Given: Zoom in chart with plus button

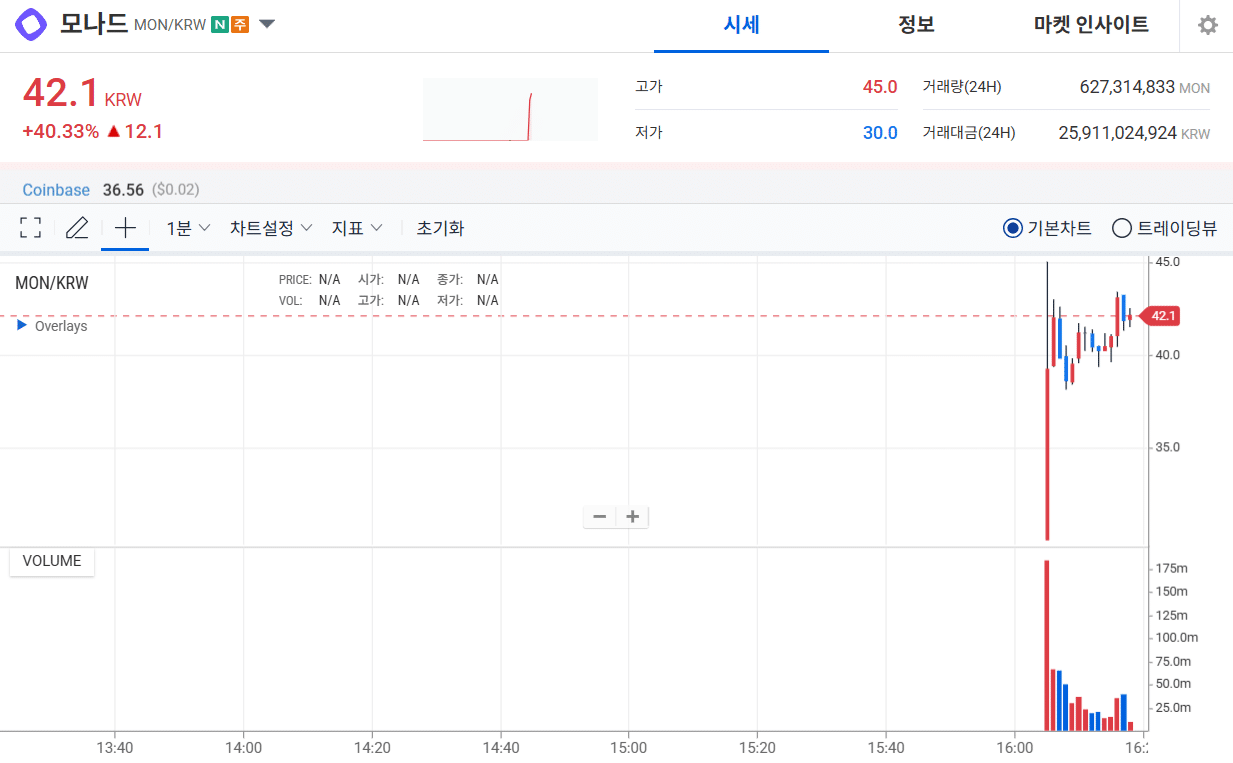Looking at the screenshot, I should pyautogui.click(x=632, y=517).
